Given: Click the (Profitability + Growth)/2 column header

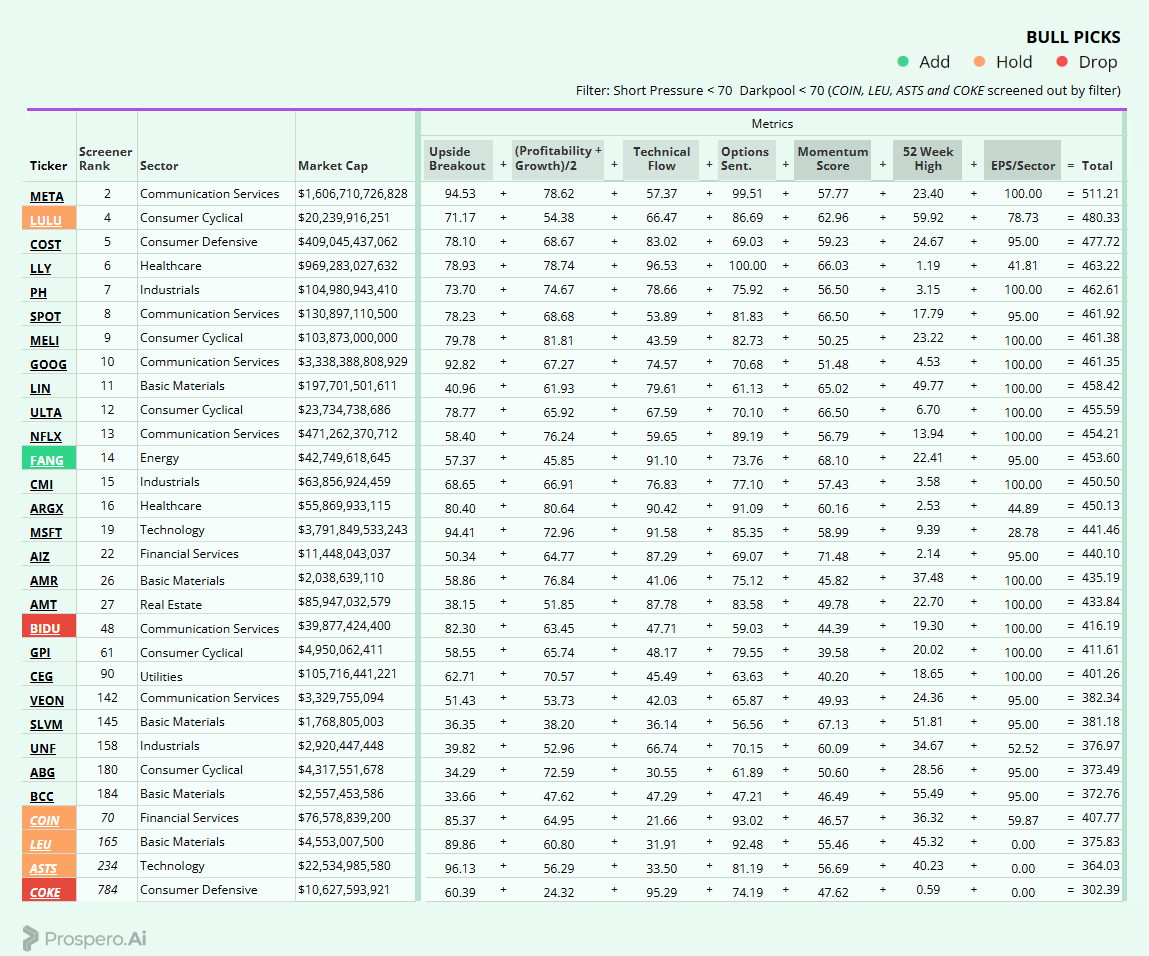Looking at the screenshot, I should click(558, 159).
